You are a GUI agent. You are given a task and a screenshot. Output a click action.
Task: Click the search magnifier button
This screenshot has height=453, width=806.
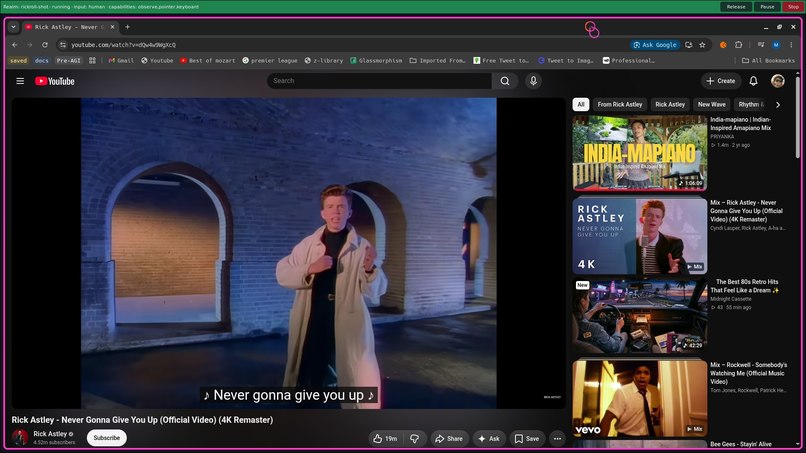click(505, 81)
